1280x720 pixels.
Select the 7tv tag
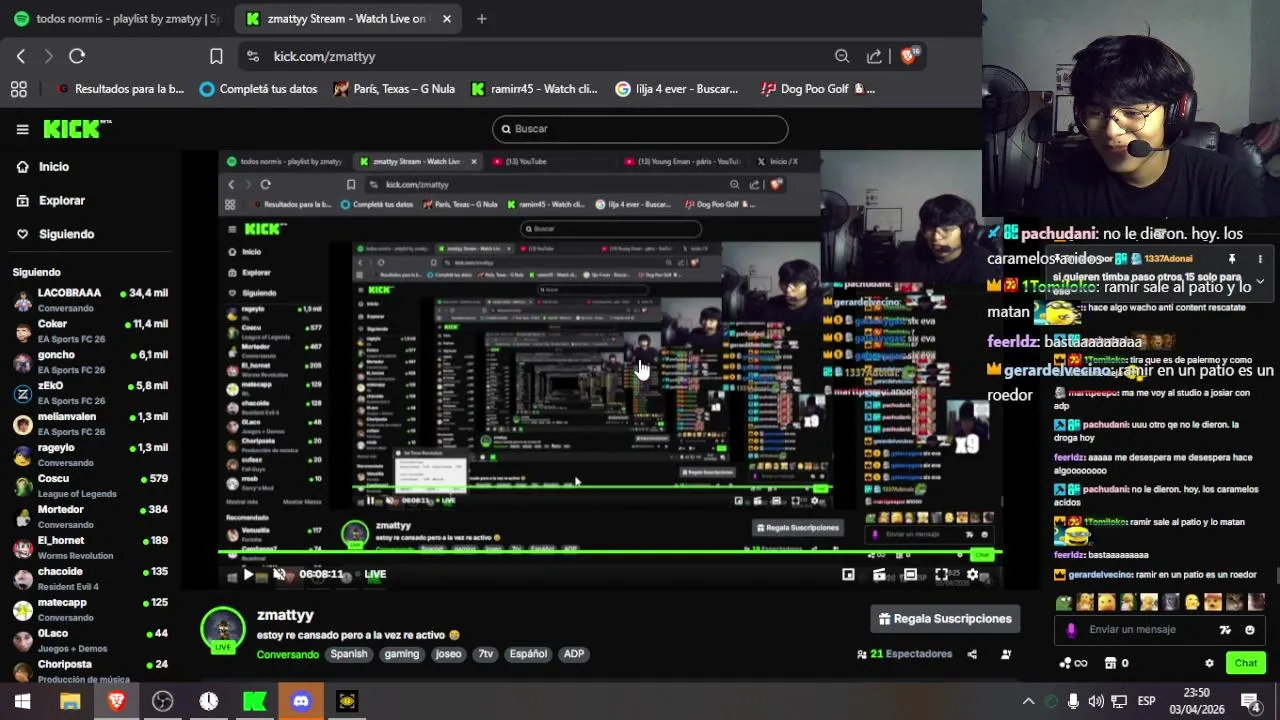[486, 654]
